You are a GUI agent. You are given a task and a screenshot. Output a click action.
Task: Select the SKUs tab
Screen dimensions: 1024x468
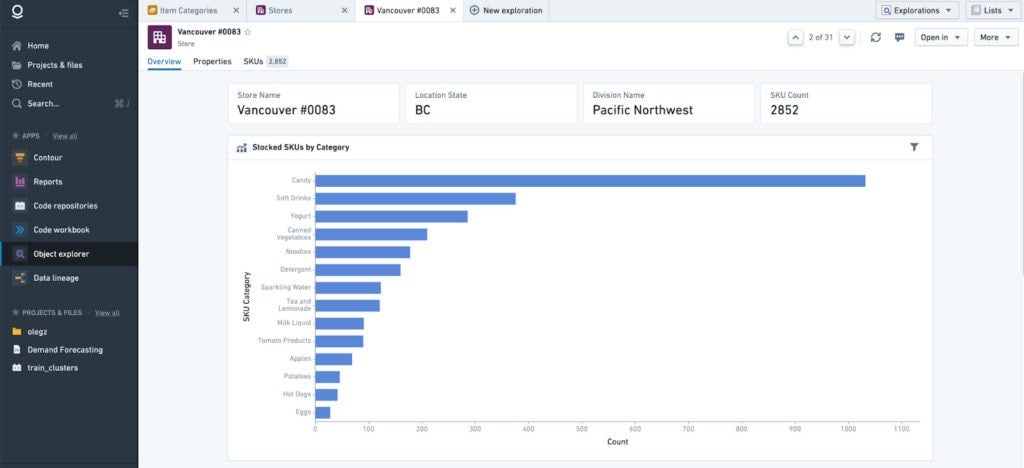(266, 61)
